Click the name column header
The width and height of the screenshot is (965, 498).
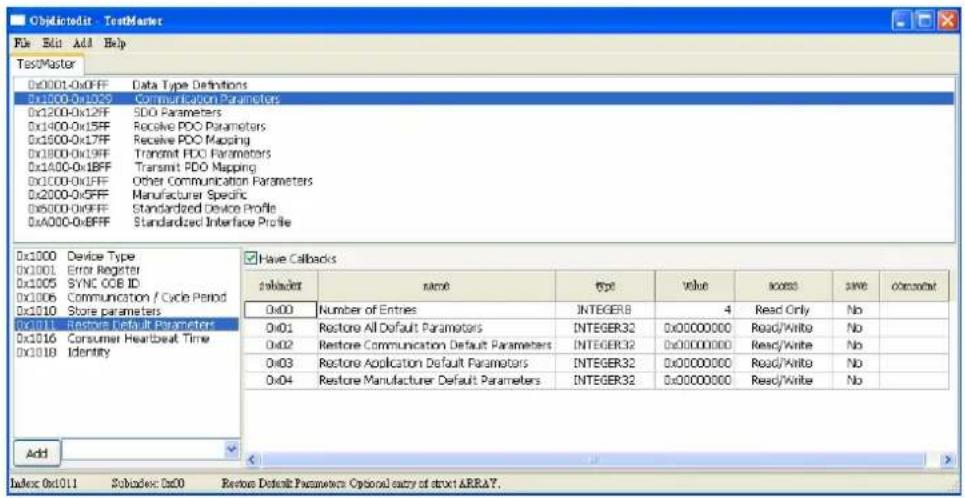pyautogui.click(x=436, y=286)
